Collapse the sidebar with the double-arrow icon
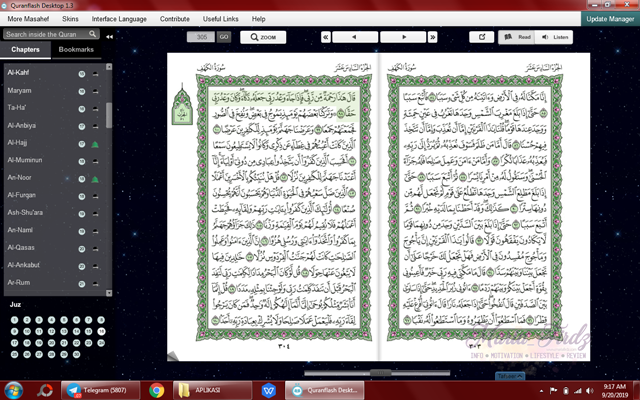Viewport: 640px width, 400px height. pyautogui.click(x=109, y=37)
